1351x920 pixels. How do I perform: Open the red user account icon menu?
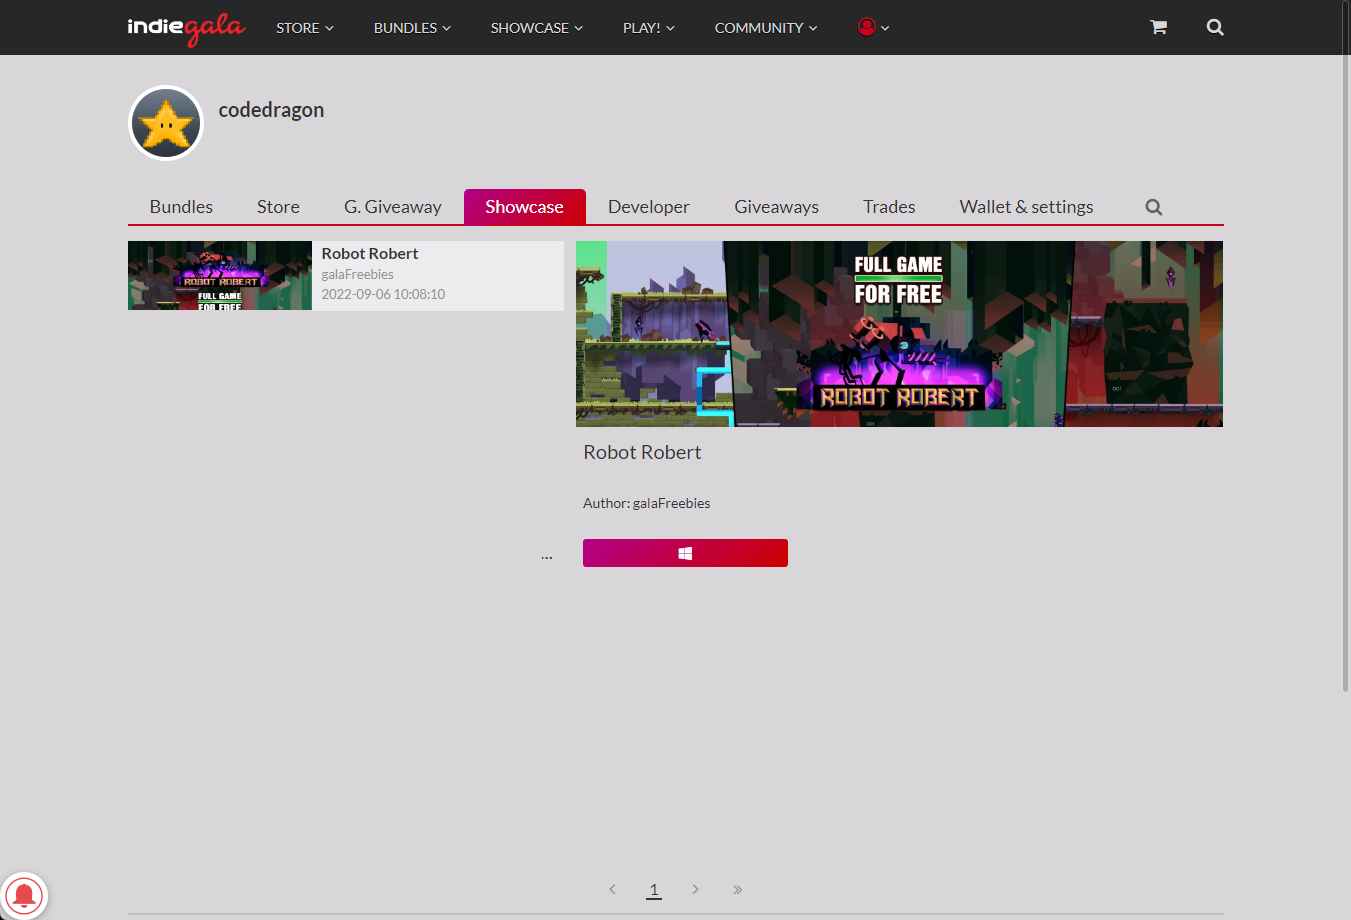click(x=873, y=27)
